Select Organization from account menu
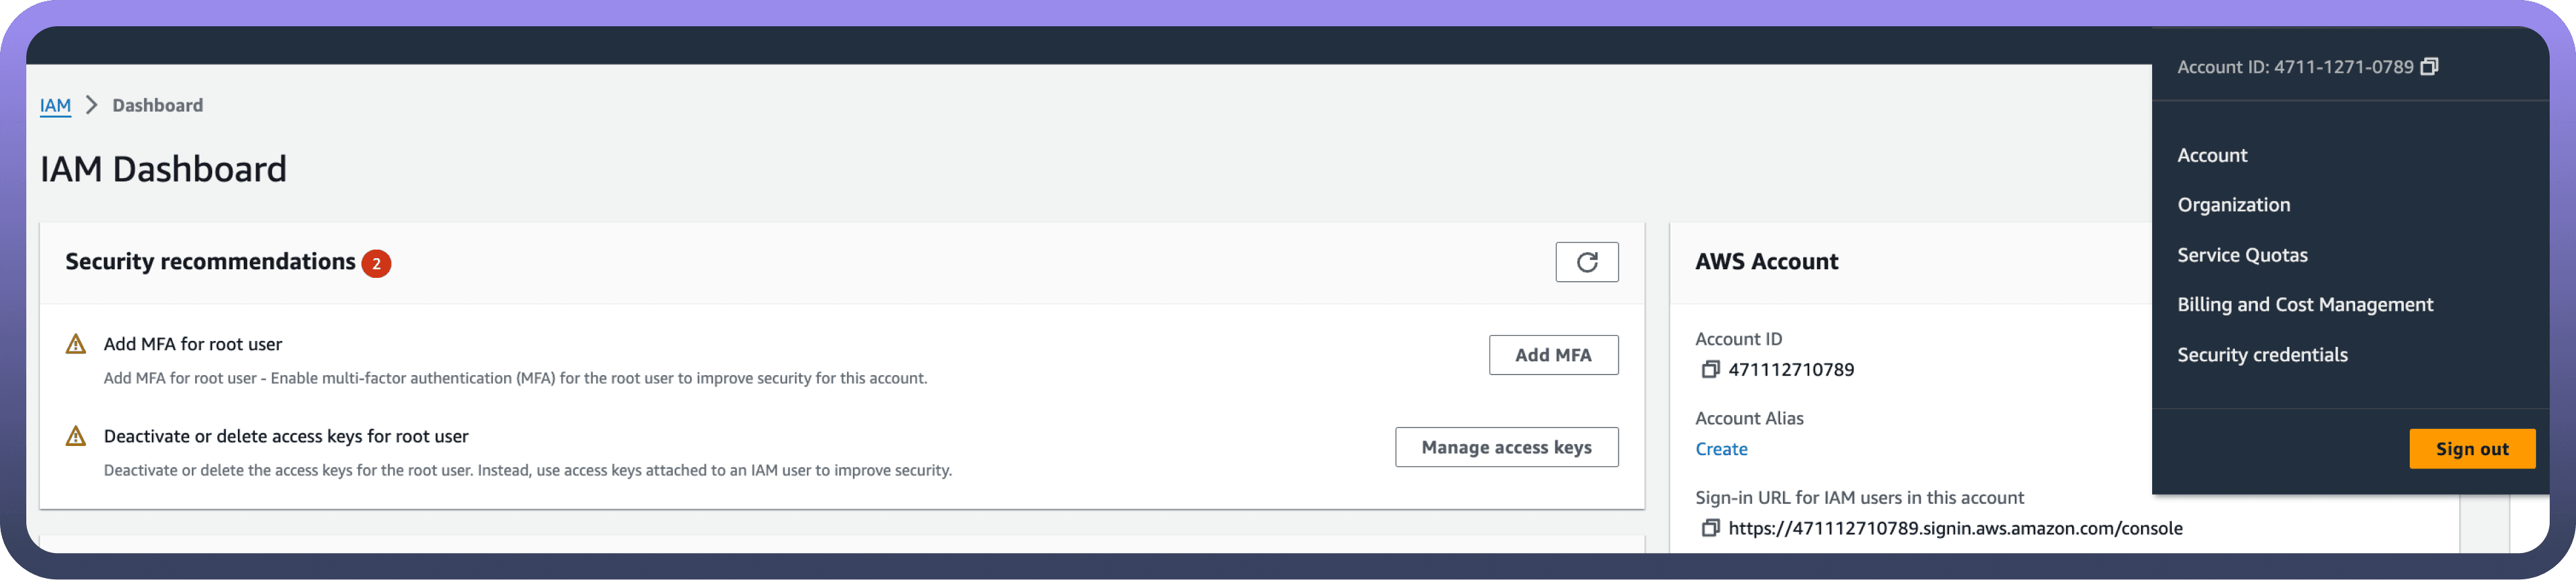The height and width of the screenshot is (580, 2576). point(2233,205)
